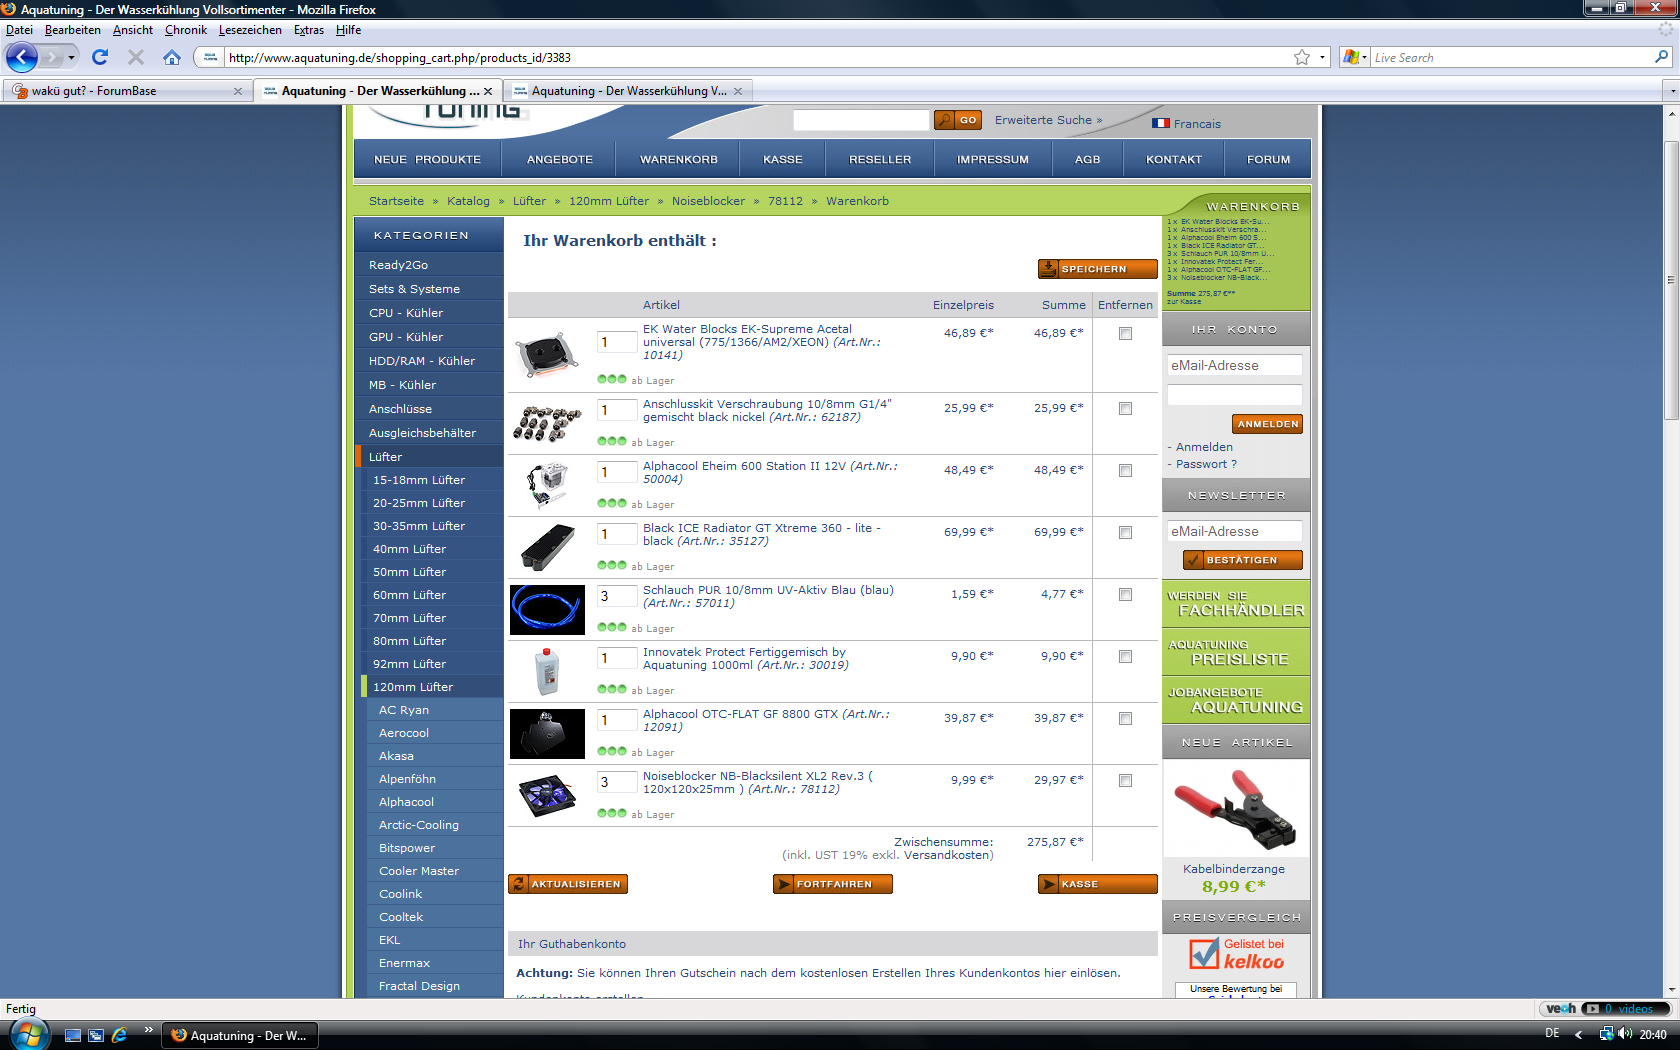Click the account eMail-Adresse field
The image size is (1680, 1050).
(1235, 365)
